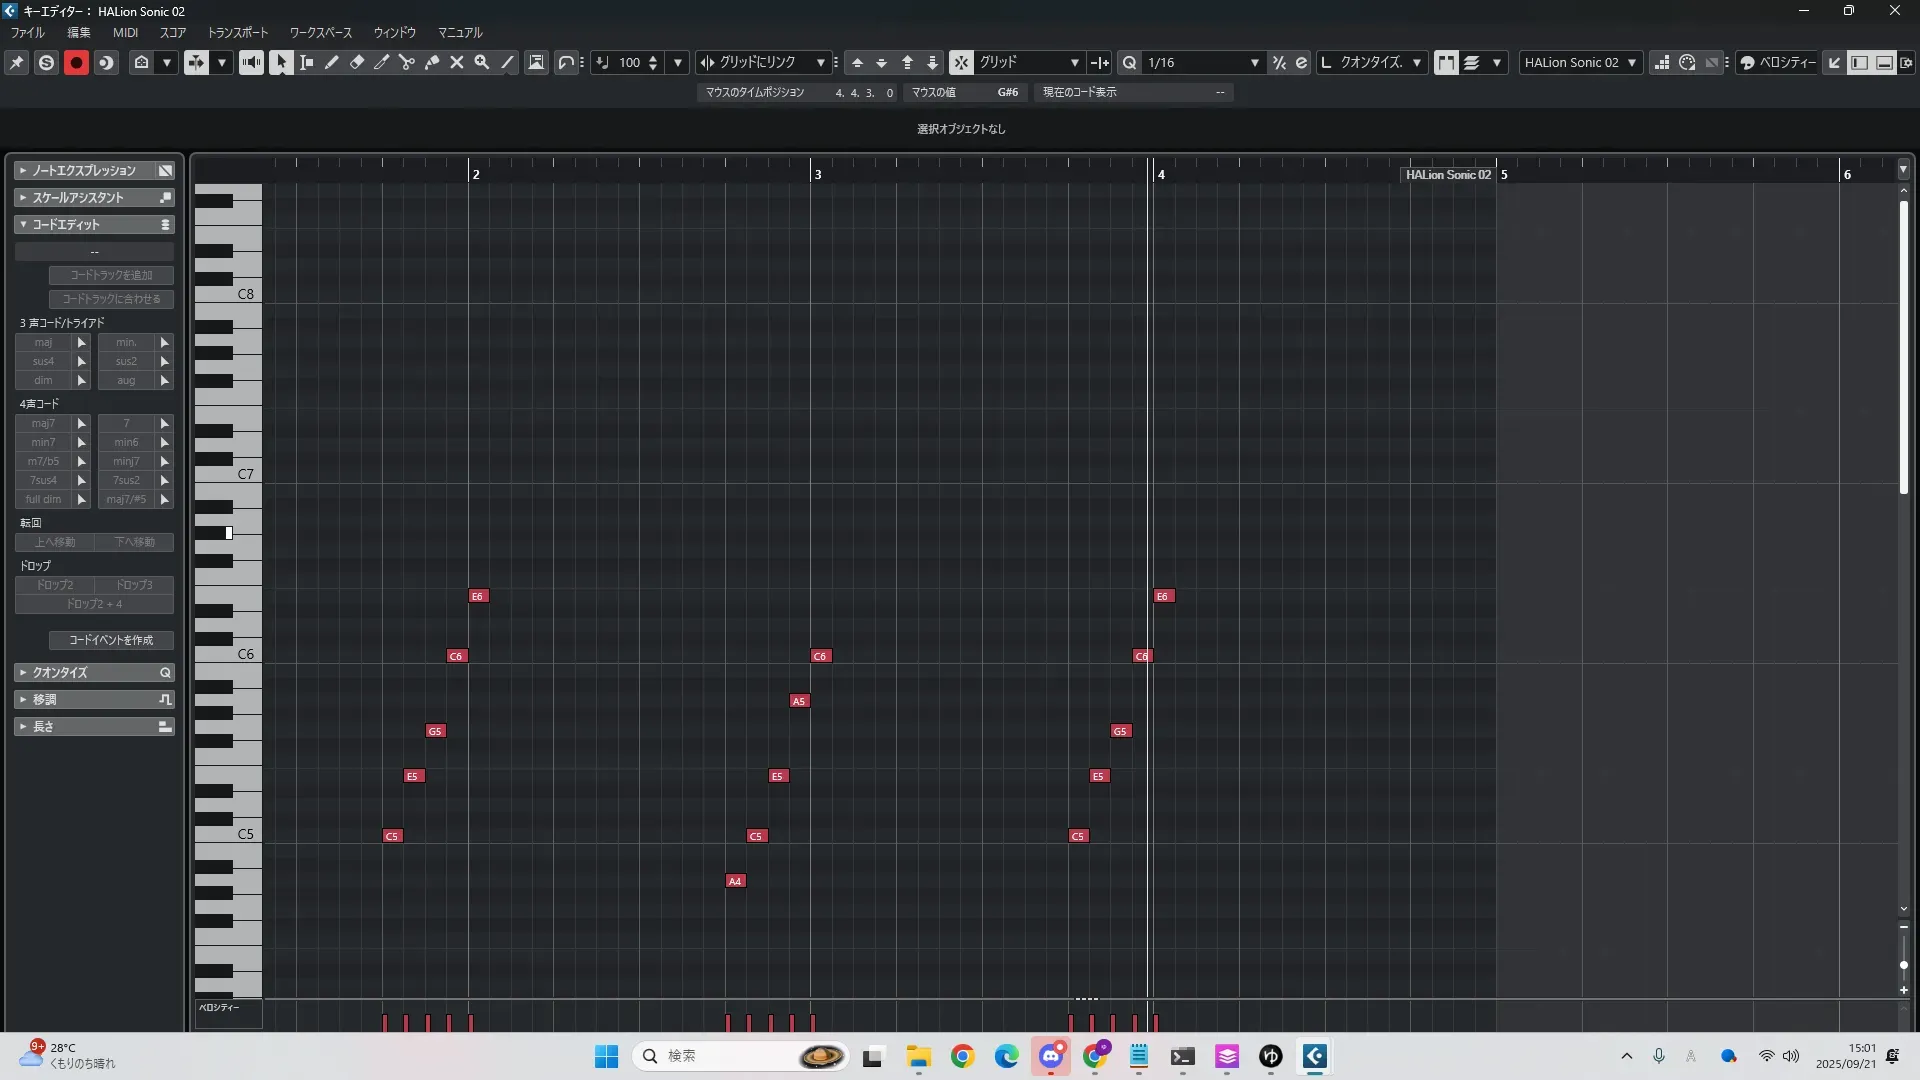Select the Glue tool
Image resolution: width=1920 pixels, height=1080 pixels.
pyautogui.click(x=432, y=63)
